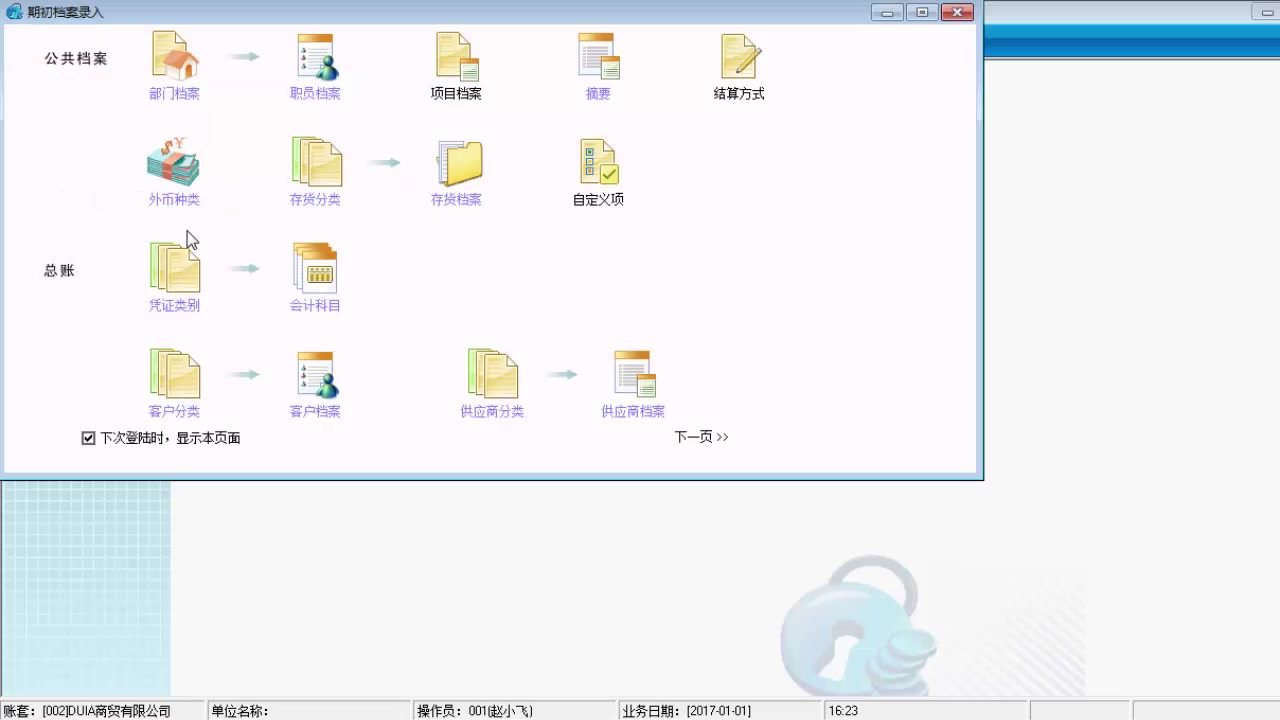Click the 16:23 time in status bar
This screenshot has height=720, width=1280.
843,711
